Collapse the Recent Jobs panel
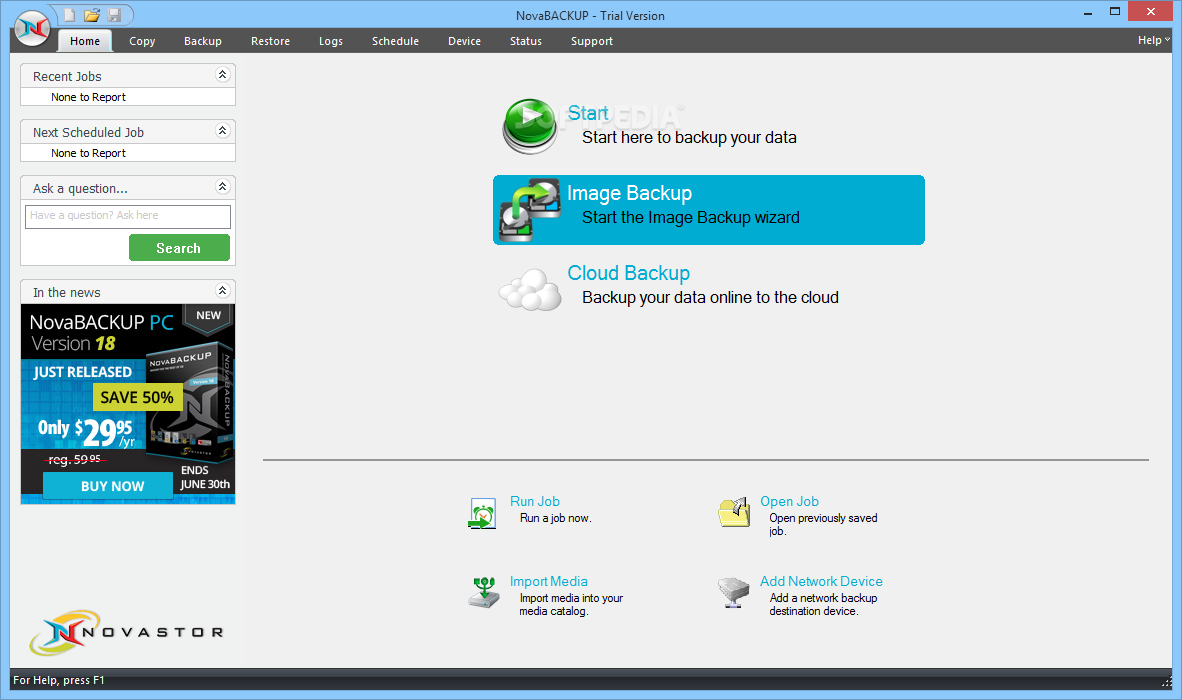This screenshot has height=700, width=1182. point(222,75)
